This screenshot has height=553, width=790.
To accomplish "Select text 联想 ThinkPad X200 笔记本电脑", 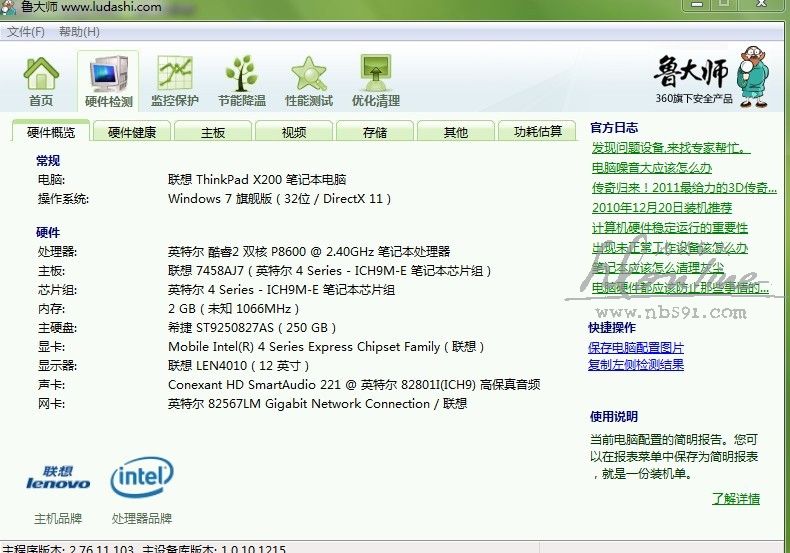I will [x=257, y=180].
